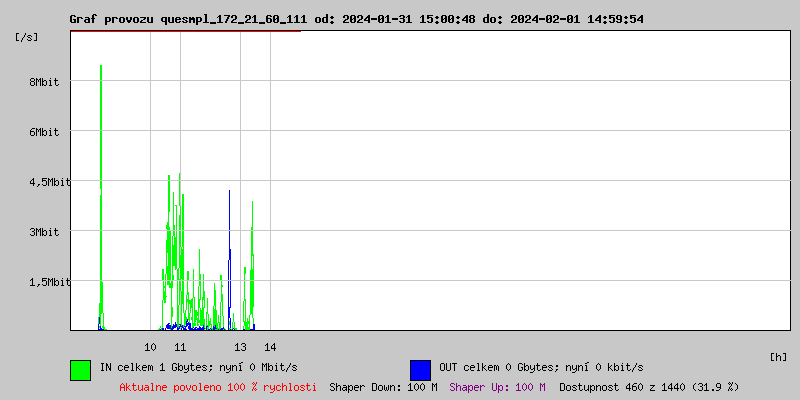800x400 pixels.
Task: Click hour 14 on the time axis
Action: pos(270,347)
